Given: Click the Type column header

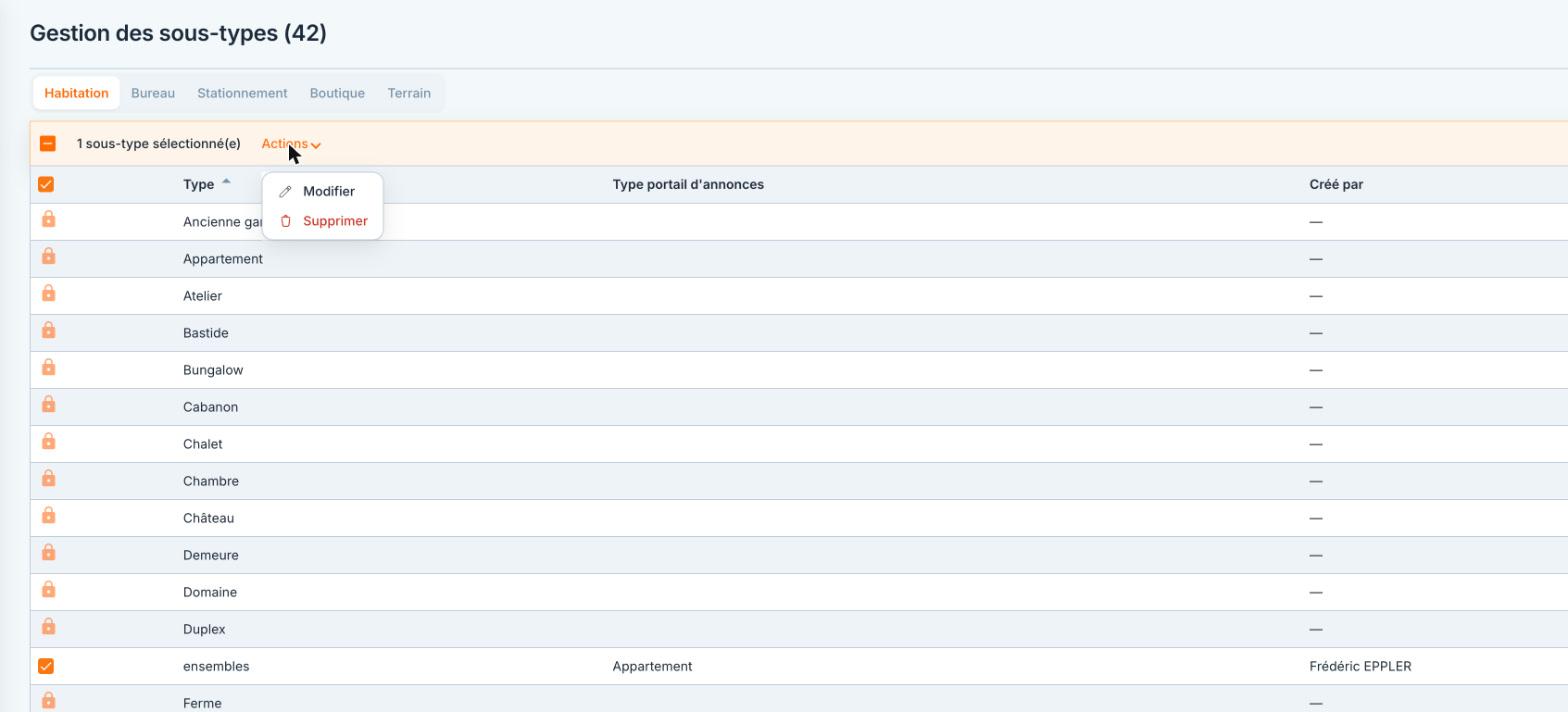Looking at the screenshot, I should [199, 184].
